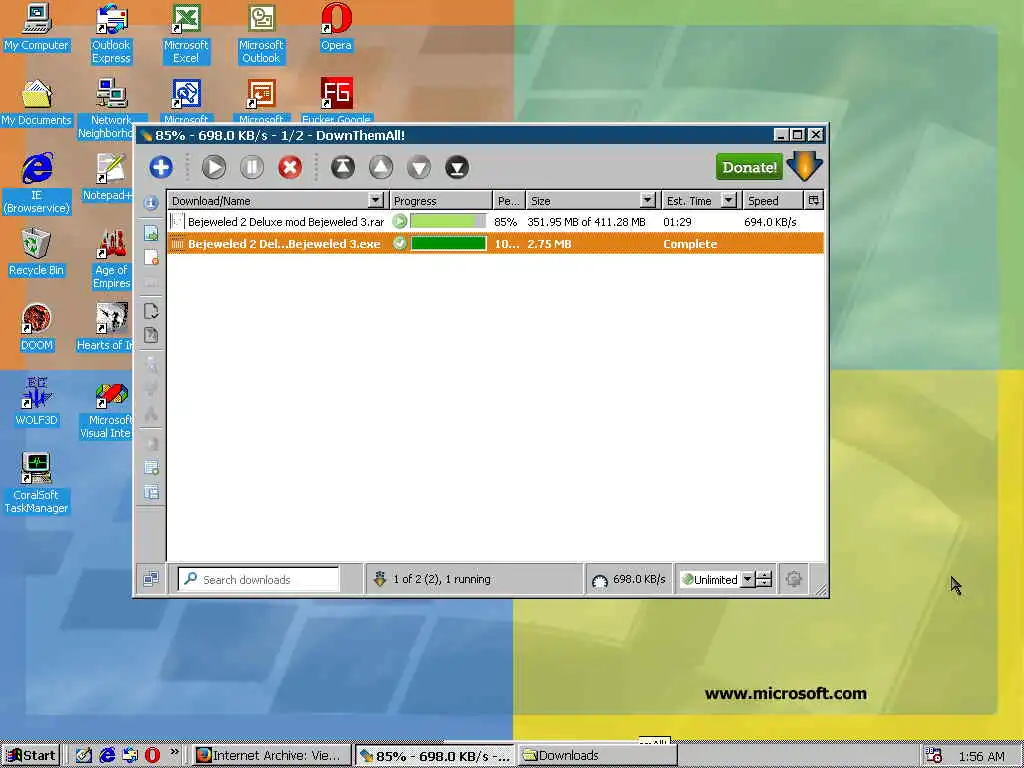Toggle sidebar using bottom-left status bar icon
Screen dimensions: 1024x768
tap(151, 579)
